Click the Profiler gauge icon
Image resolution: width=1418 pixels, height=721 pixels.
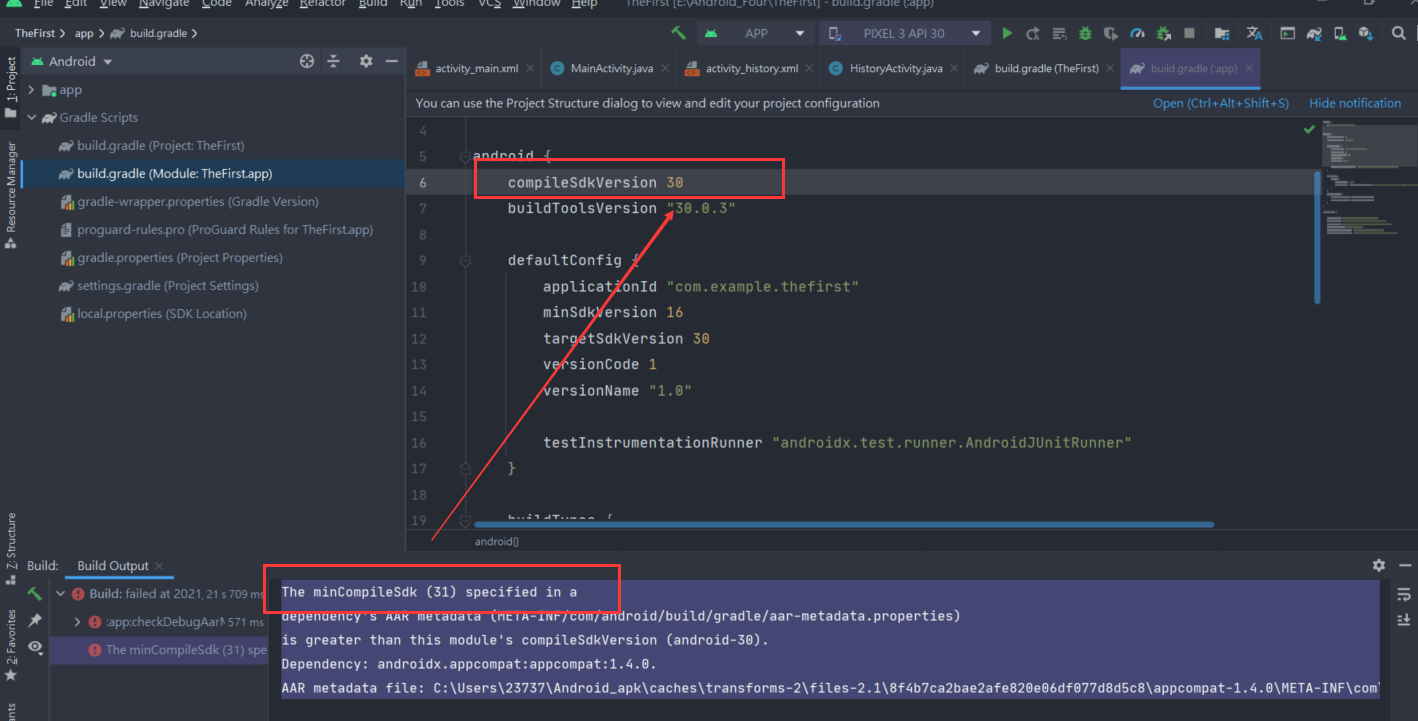click(x=1136, y=33)
